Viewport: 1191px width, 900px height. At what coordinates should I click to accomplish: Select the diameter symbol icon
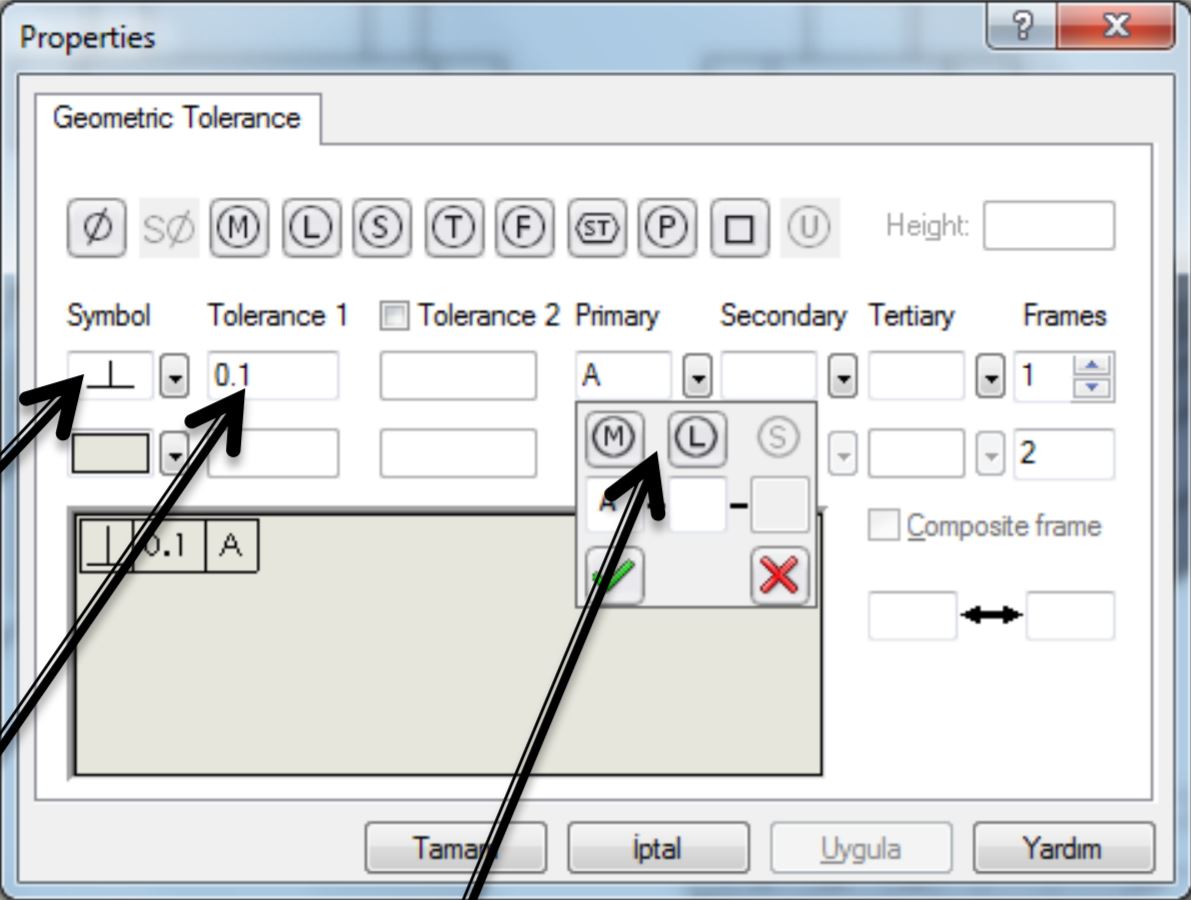tap(95, 227)
